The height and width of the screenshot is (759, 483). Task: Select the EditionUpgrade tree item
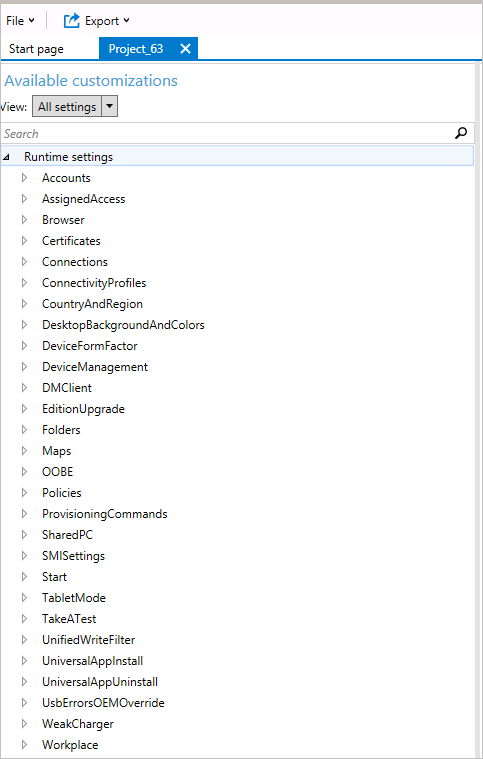83,409
